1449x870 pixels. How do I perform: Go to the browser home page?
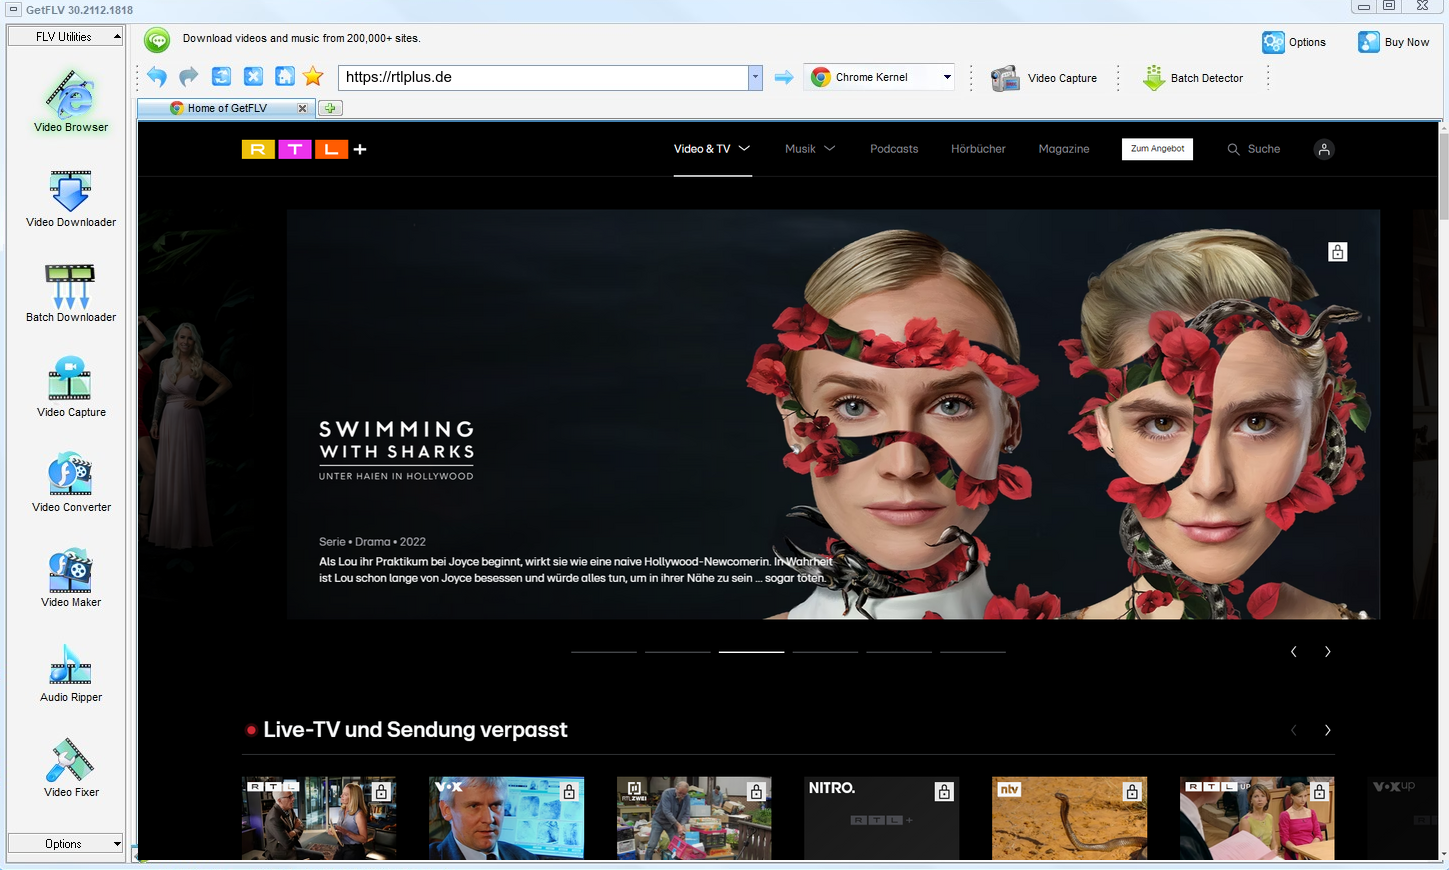(284, 77)
